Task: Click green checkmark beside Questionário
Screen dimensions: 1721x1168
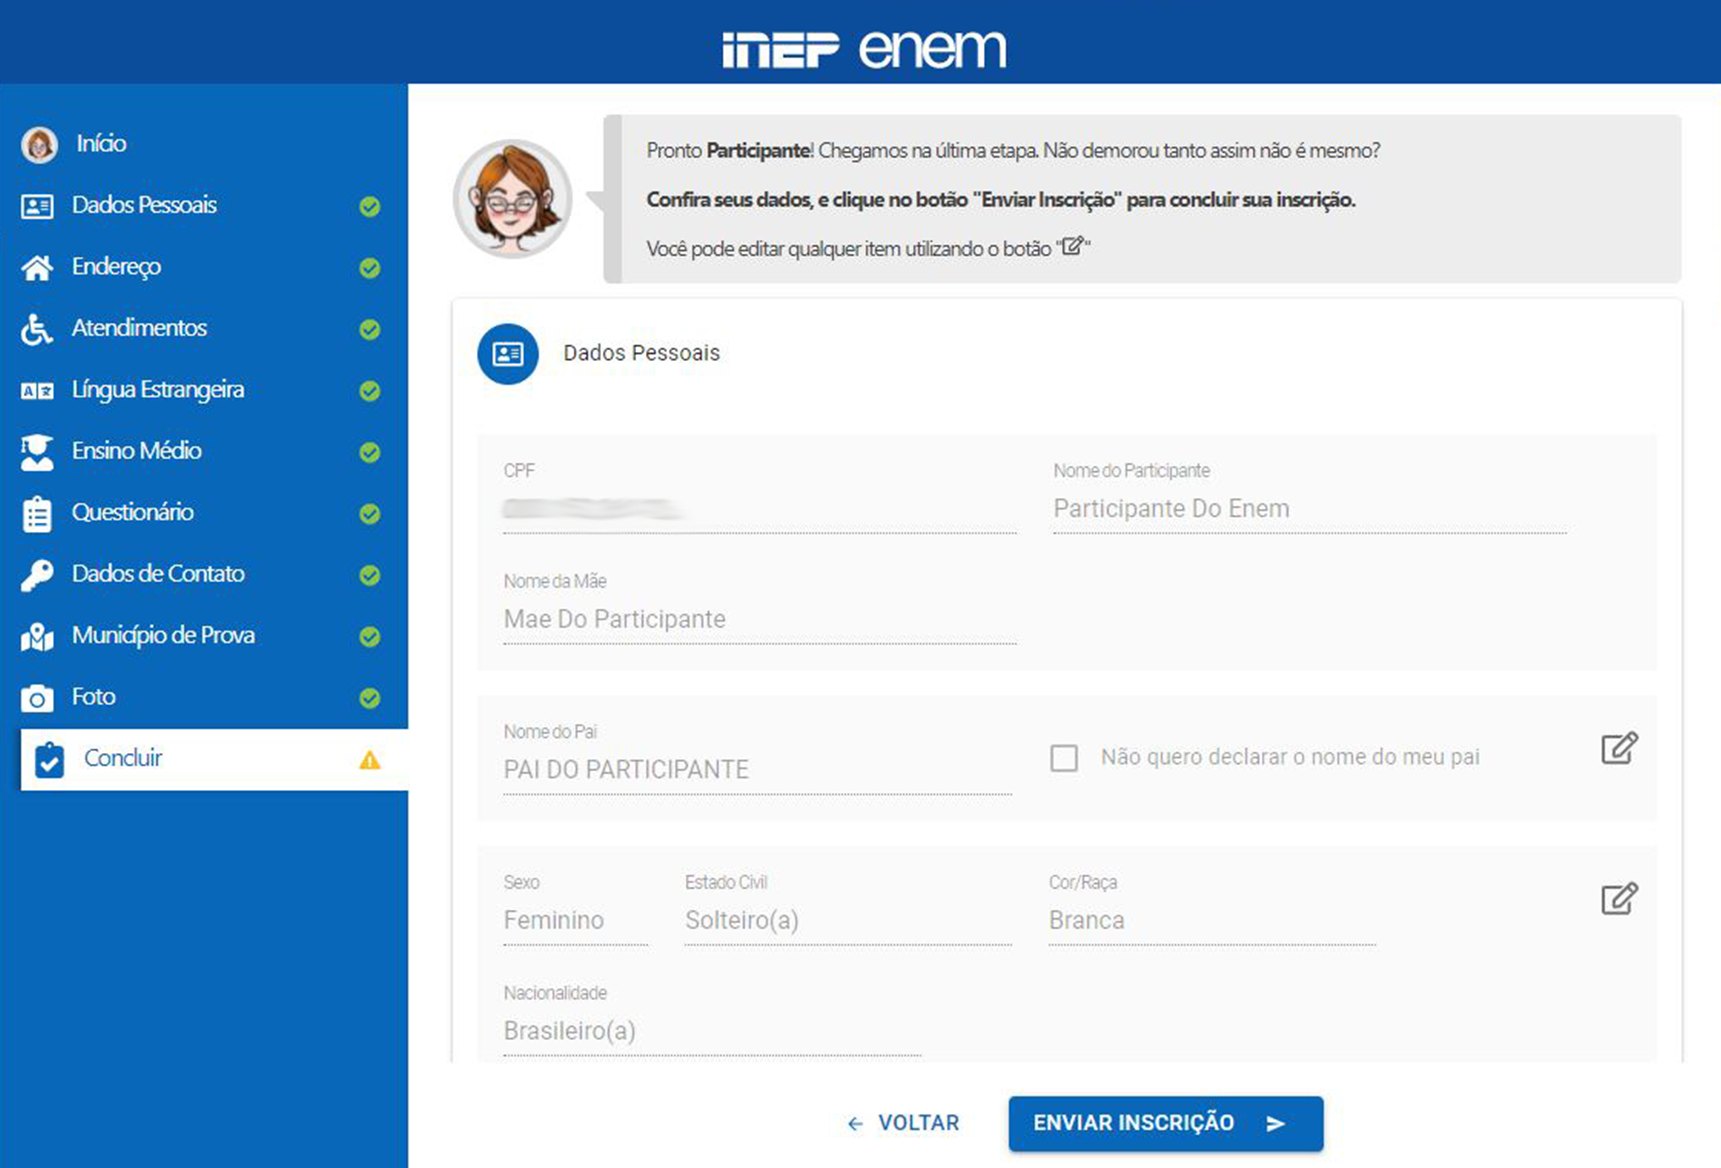Action: [370, 514]
